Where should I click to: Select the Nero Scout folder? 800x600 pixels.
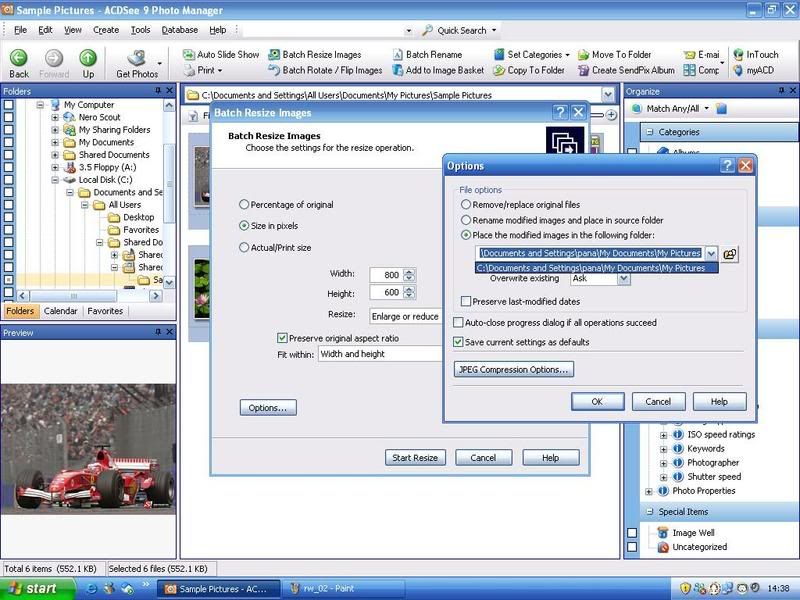[92, 117]
